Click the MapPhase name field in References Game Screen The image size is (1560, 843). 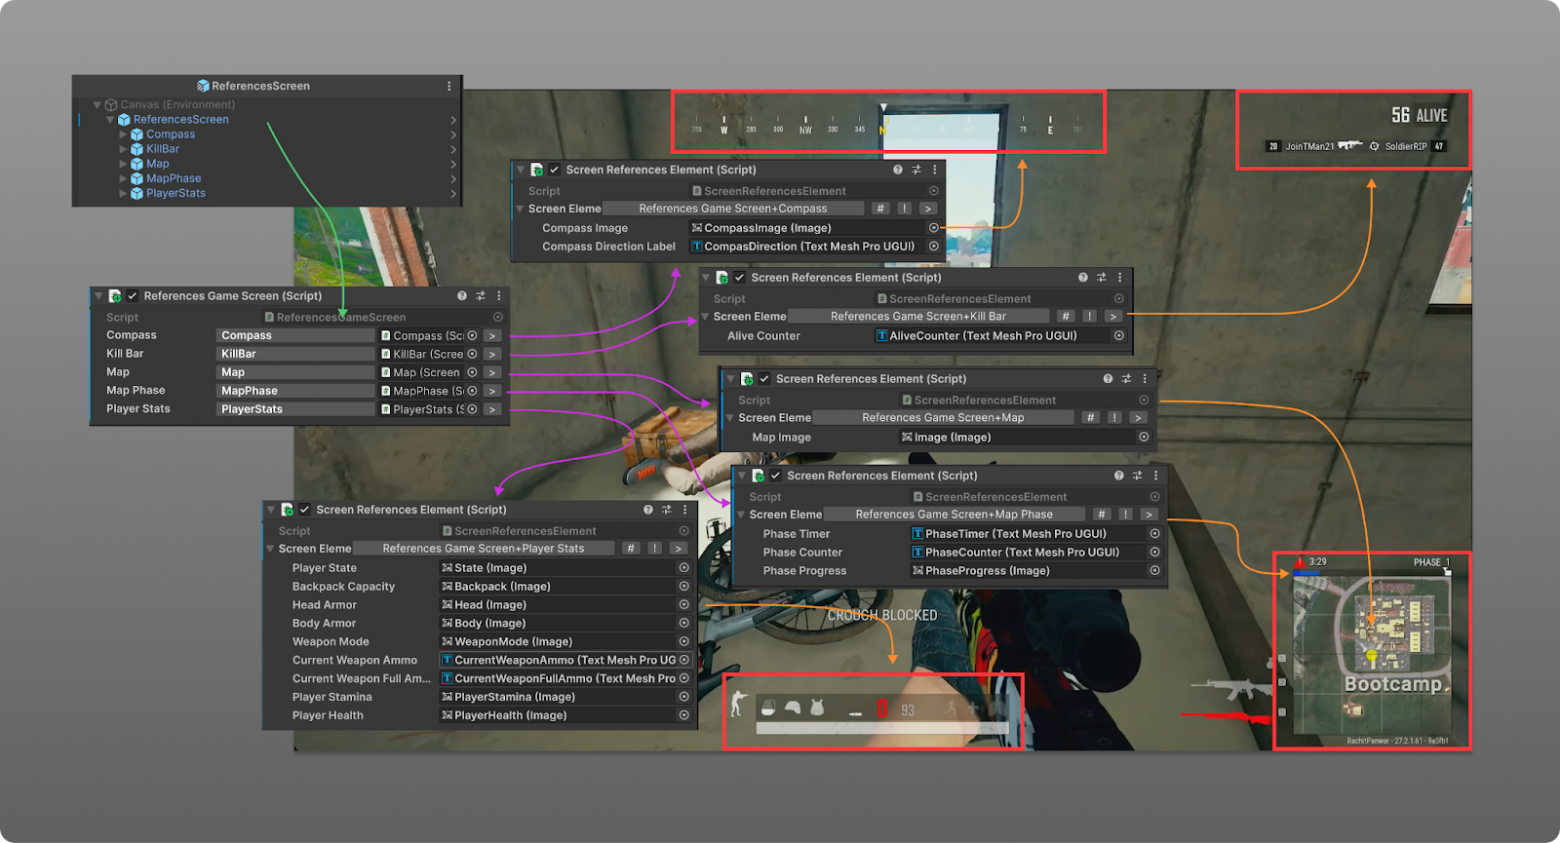coord(295,391)
